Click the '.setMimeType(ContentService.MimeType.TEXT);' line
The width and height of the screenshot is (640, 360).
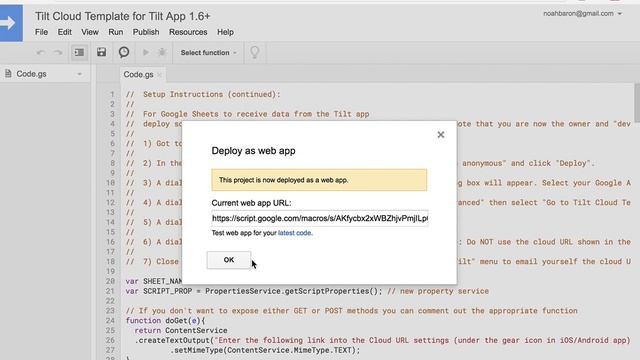point(265,350)
